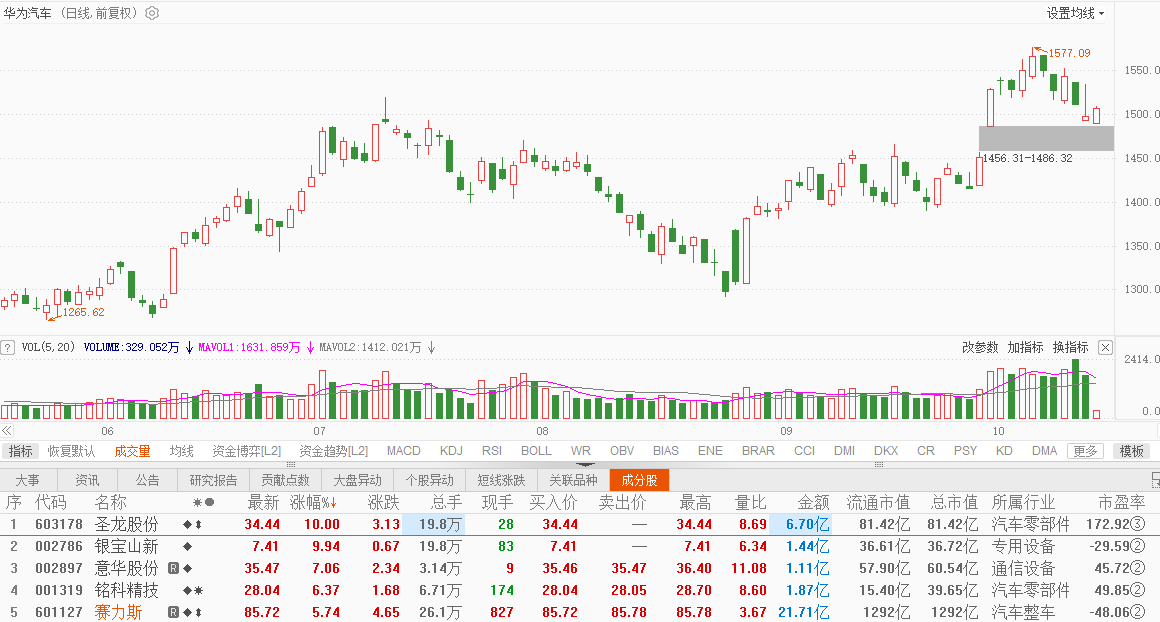Click industry 专用设备 in 银宝山新 row

(1023, 547)
